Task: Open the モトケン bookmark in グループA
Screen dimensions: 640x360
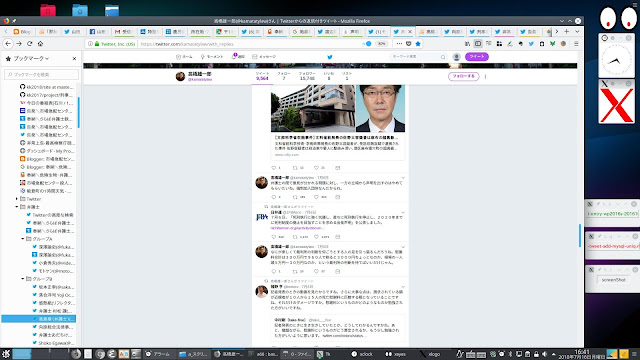Action: (x=53, y=271)
